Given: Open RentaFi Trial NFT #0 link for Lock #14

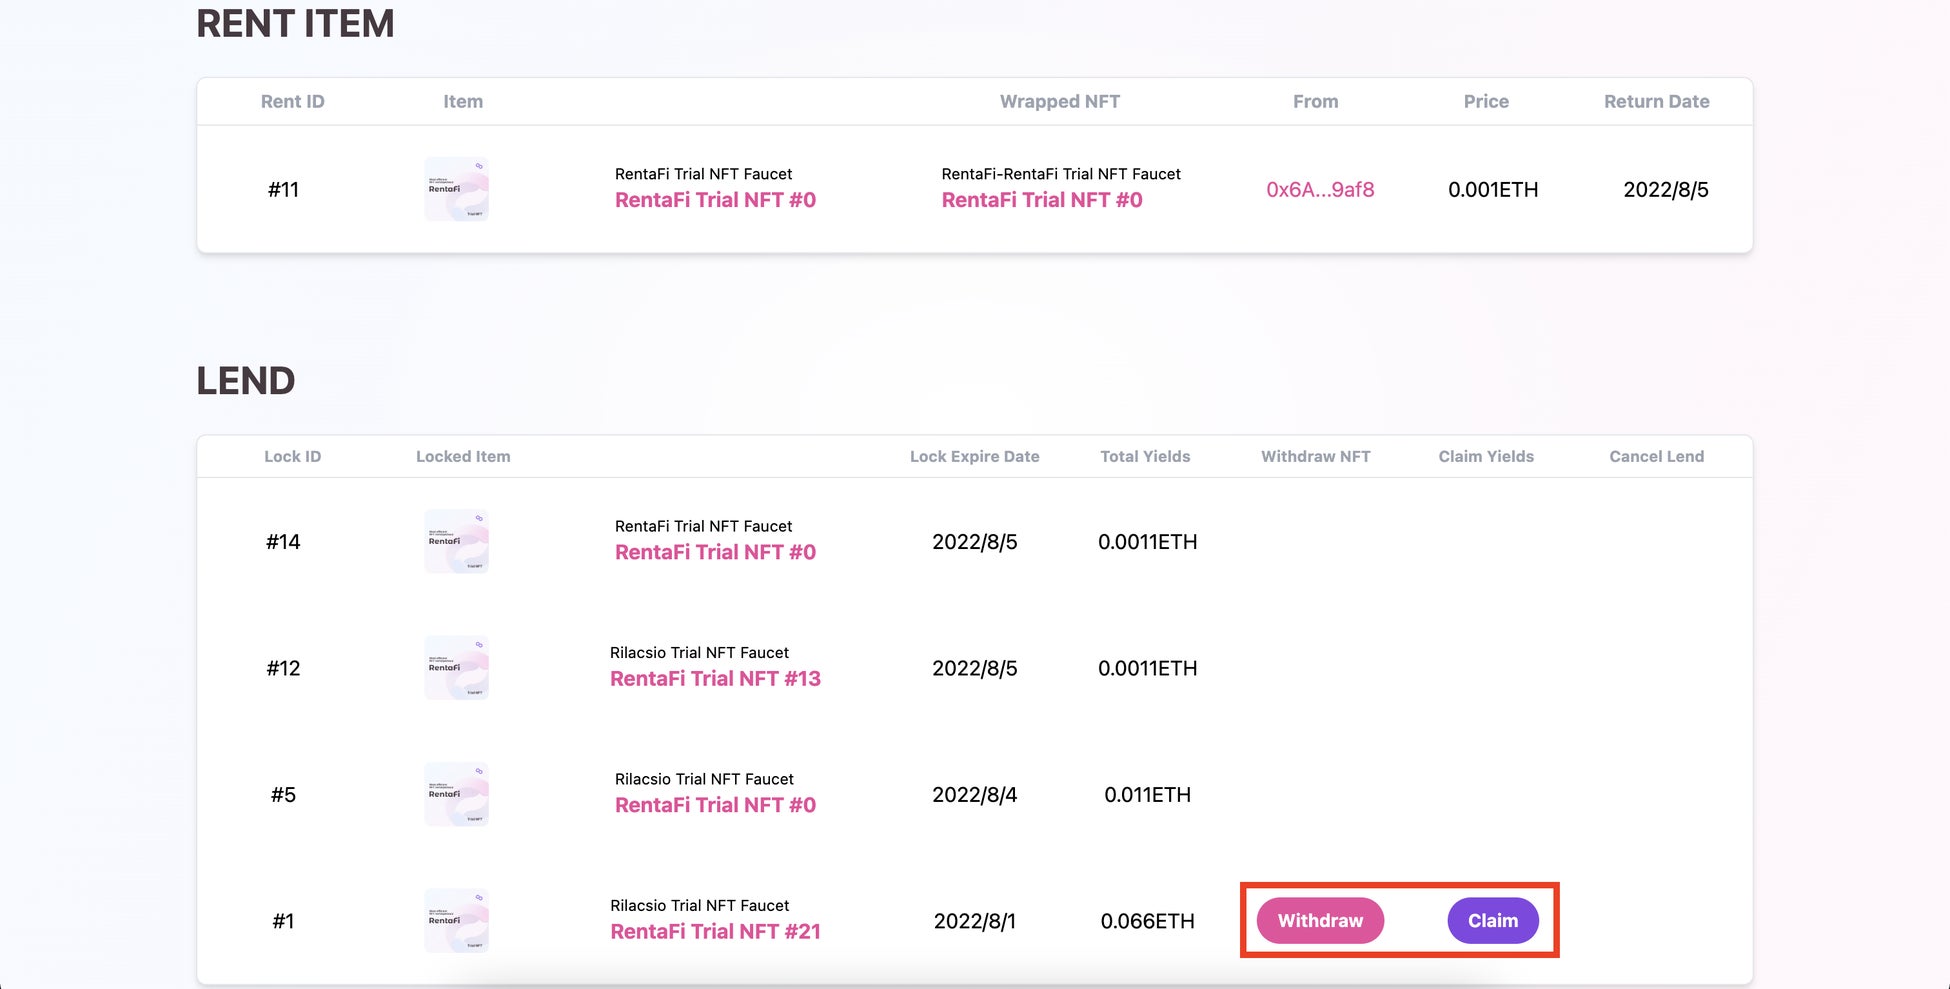Looking at the screenshot, I should point(715,552).
